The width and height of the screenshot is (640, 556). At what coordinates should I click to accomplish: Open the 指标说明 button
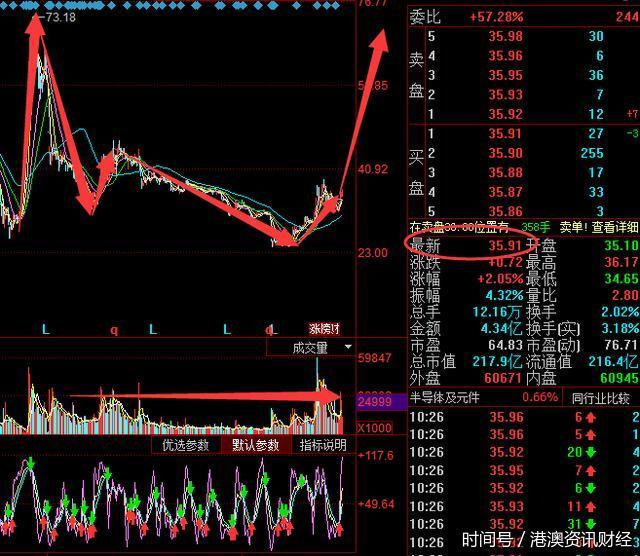[x=323, y=445]
